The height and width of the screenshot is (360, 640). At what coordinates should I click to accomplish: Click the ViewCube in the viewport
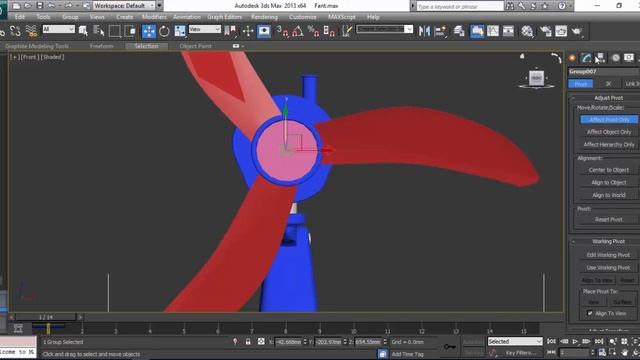(x=536, y=78)
